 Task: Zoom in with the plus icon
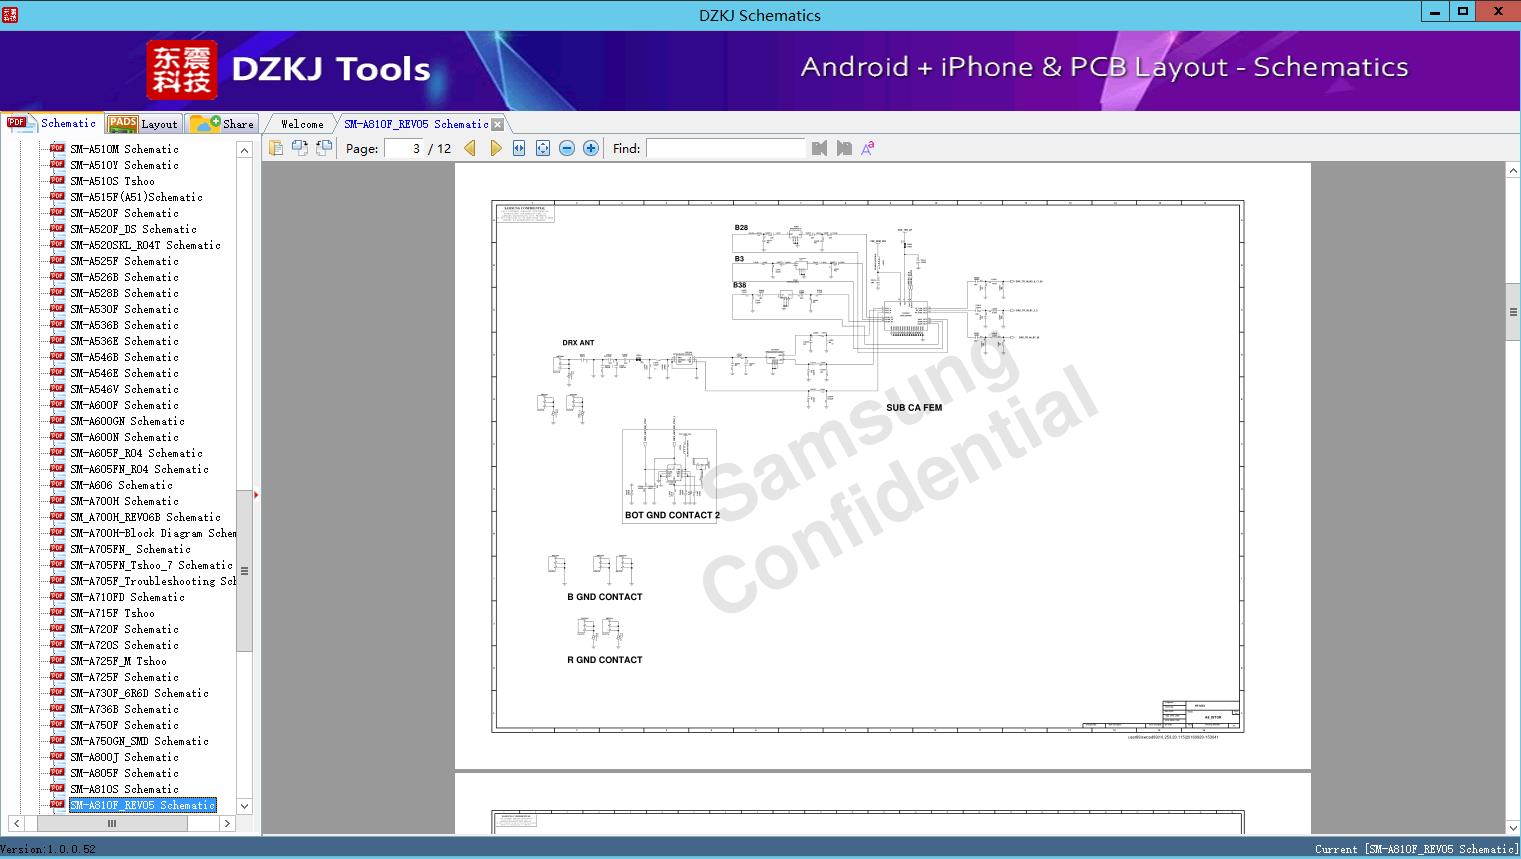click(x=591, y=148)
